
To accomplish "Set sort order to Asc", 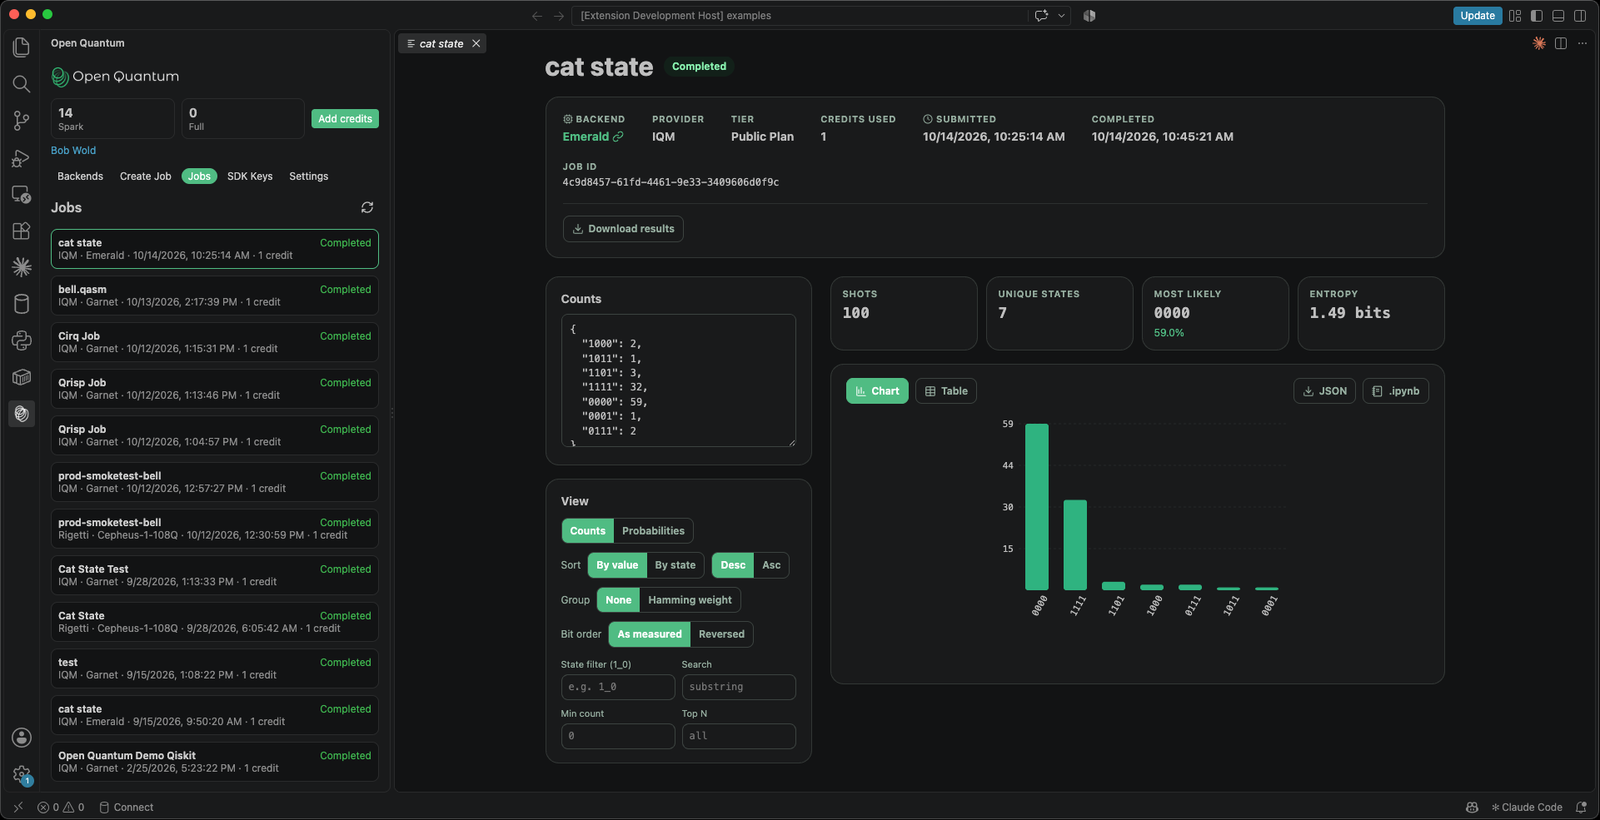I will click(x=771, y=565).
